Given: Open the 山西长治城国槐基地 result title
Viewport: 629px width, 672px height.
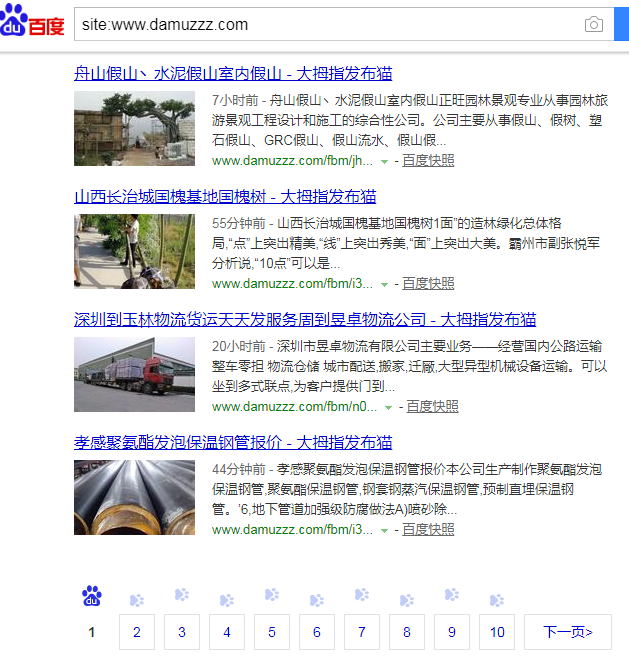Looking at the screenshot, I should click(224, 196).
